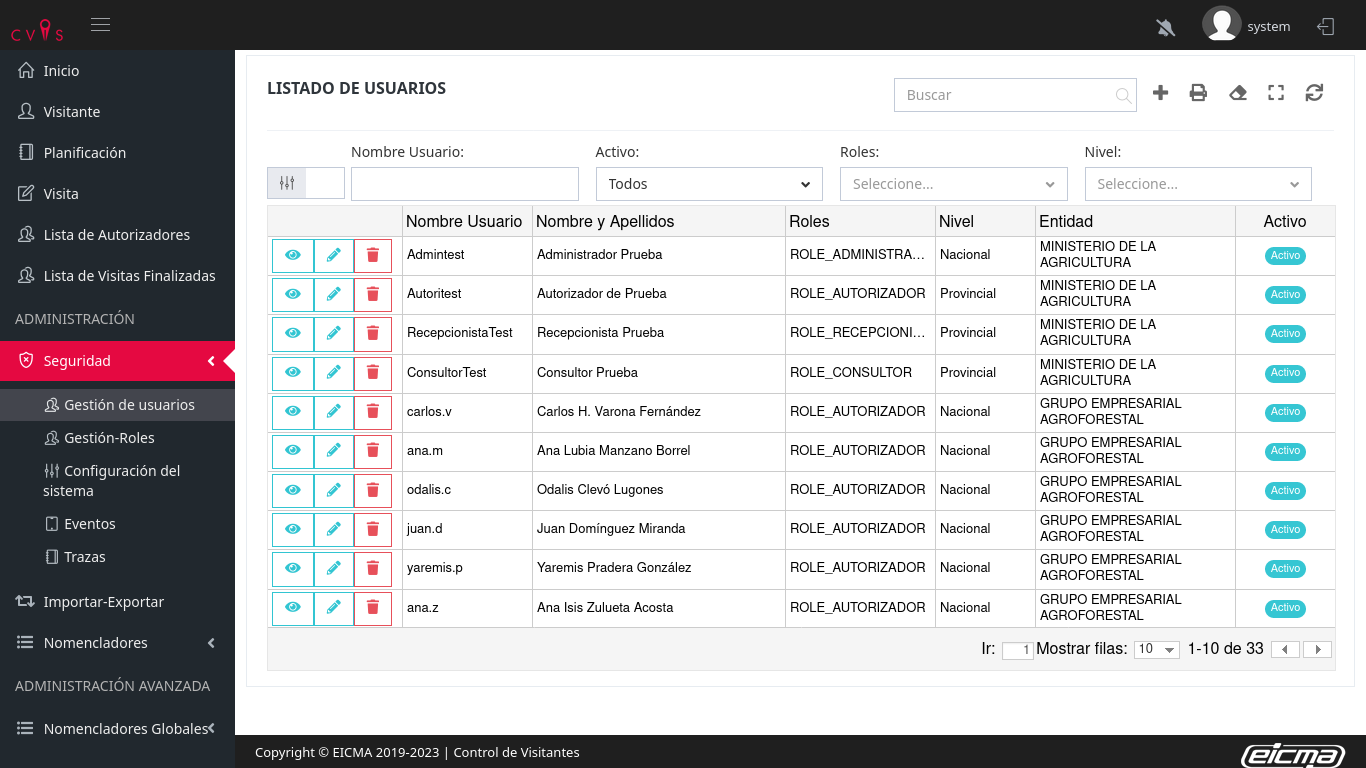Open Gestión-Roles in the sidebar

click(109, 438)
